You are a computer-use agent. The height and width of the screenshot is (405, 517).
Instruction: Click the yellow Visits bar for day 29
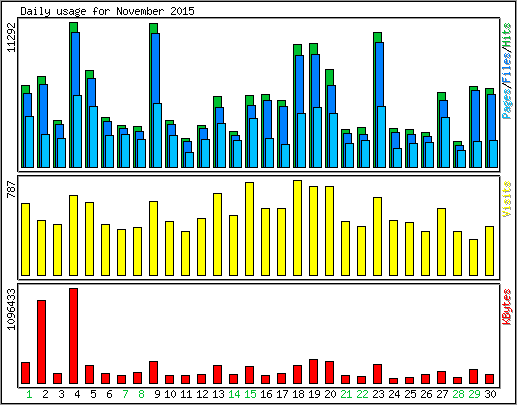(473, 257)
